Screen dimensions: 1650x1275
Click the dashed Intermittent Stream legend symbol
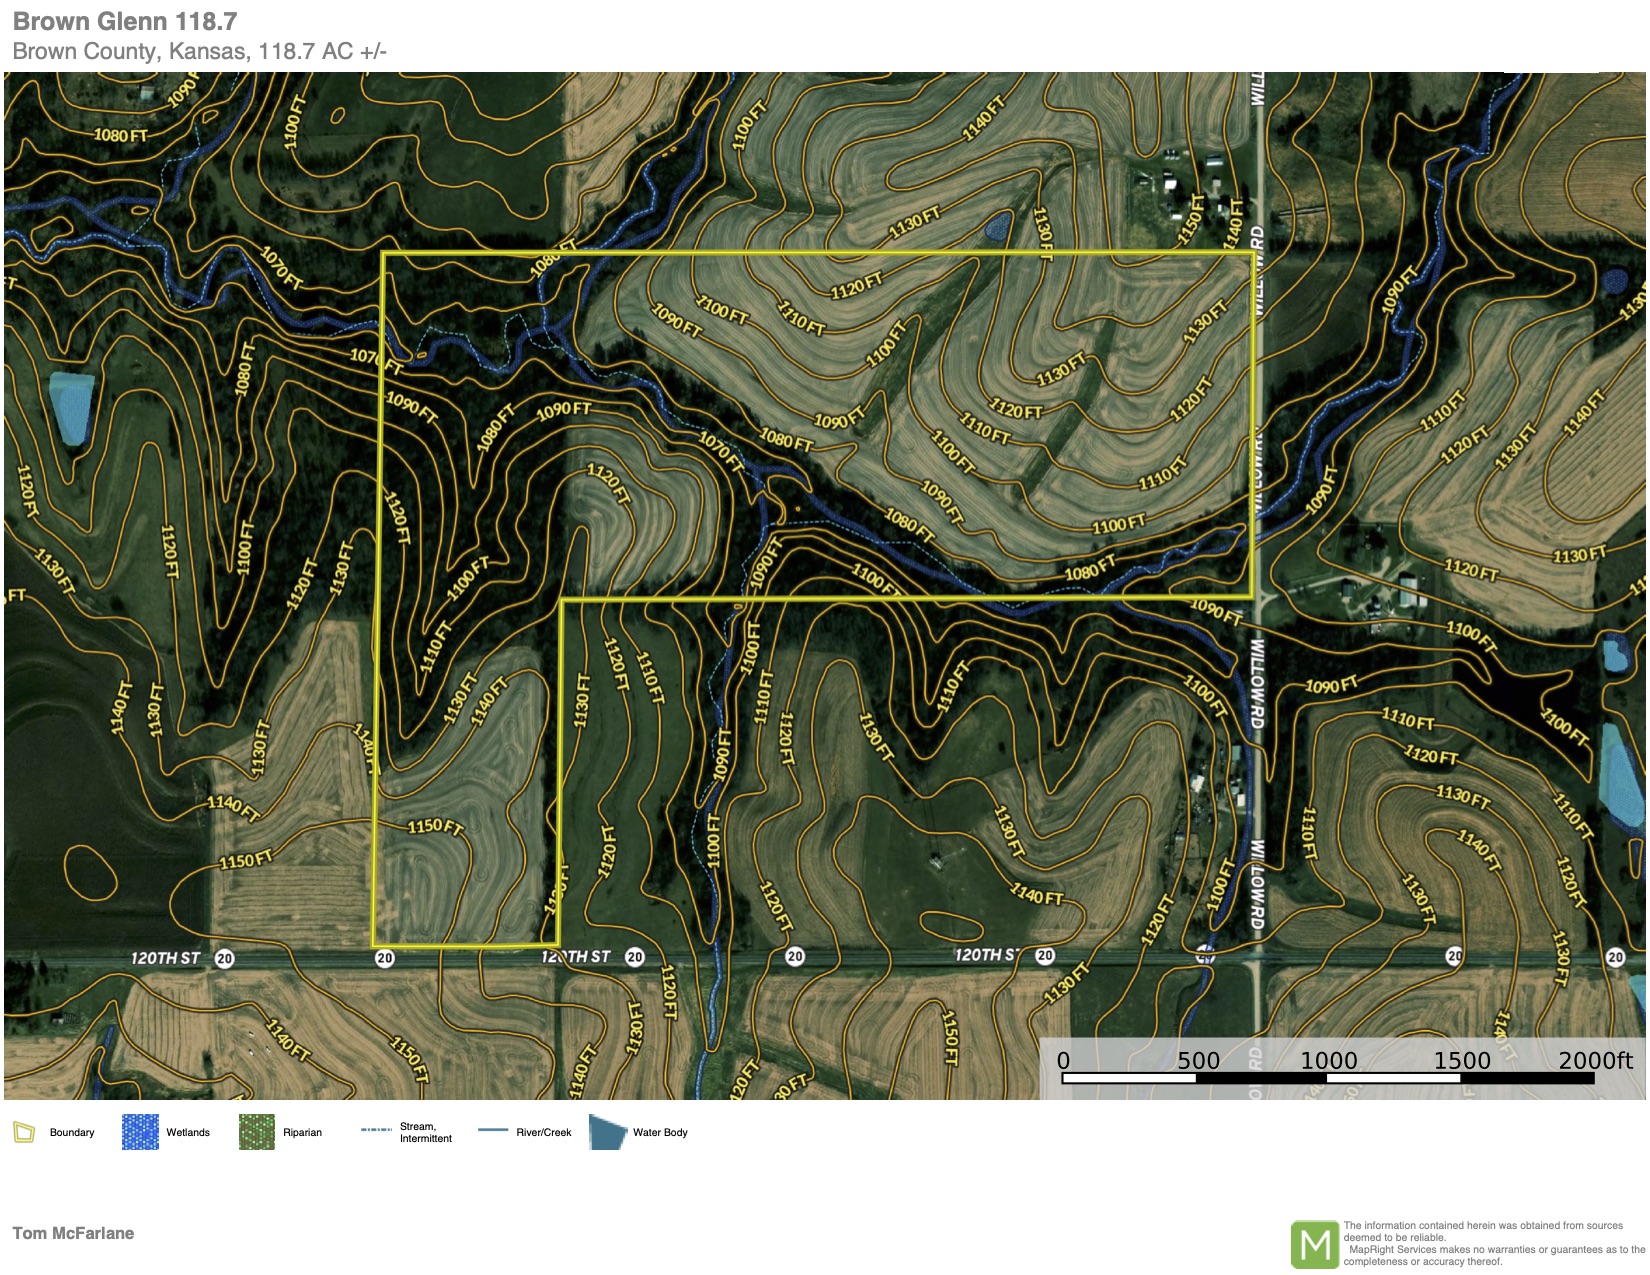(x=376, y=1130)
